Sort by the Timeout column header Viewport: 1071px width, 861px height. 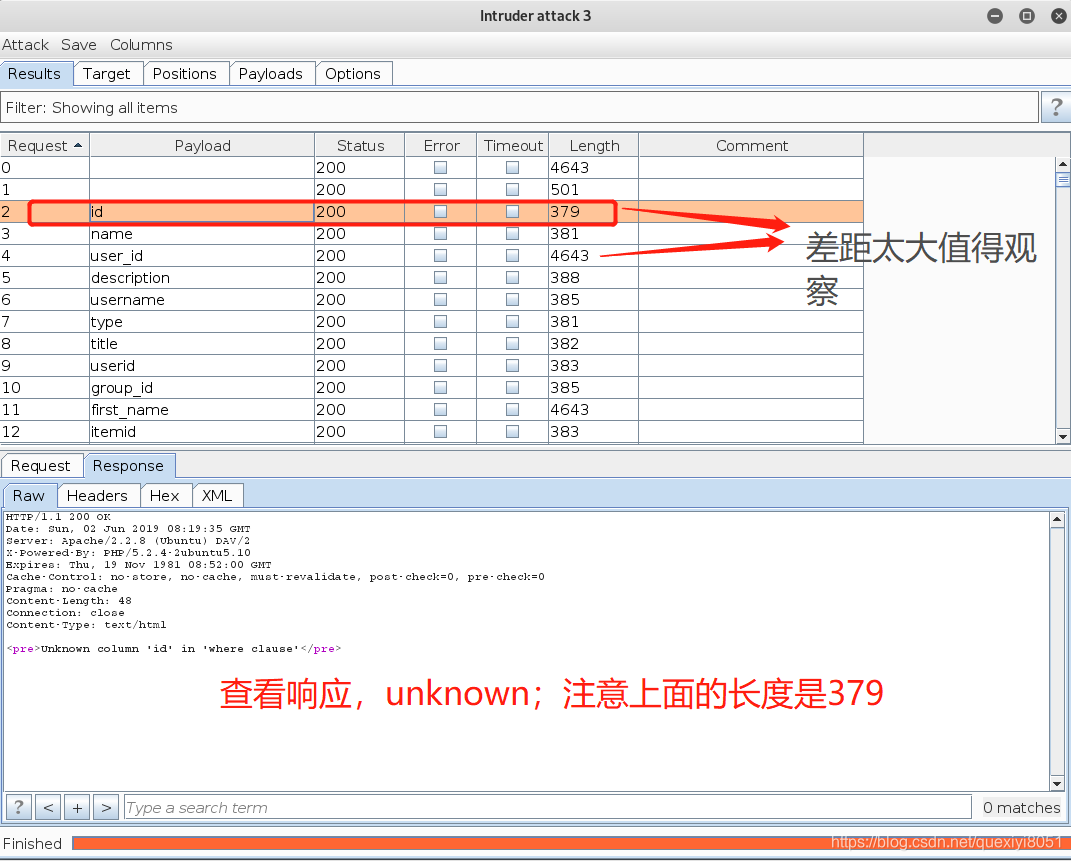click(513, 145)
